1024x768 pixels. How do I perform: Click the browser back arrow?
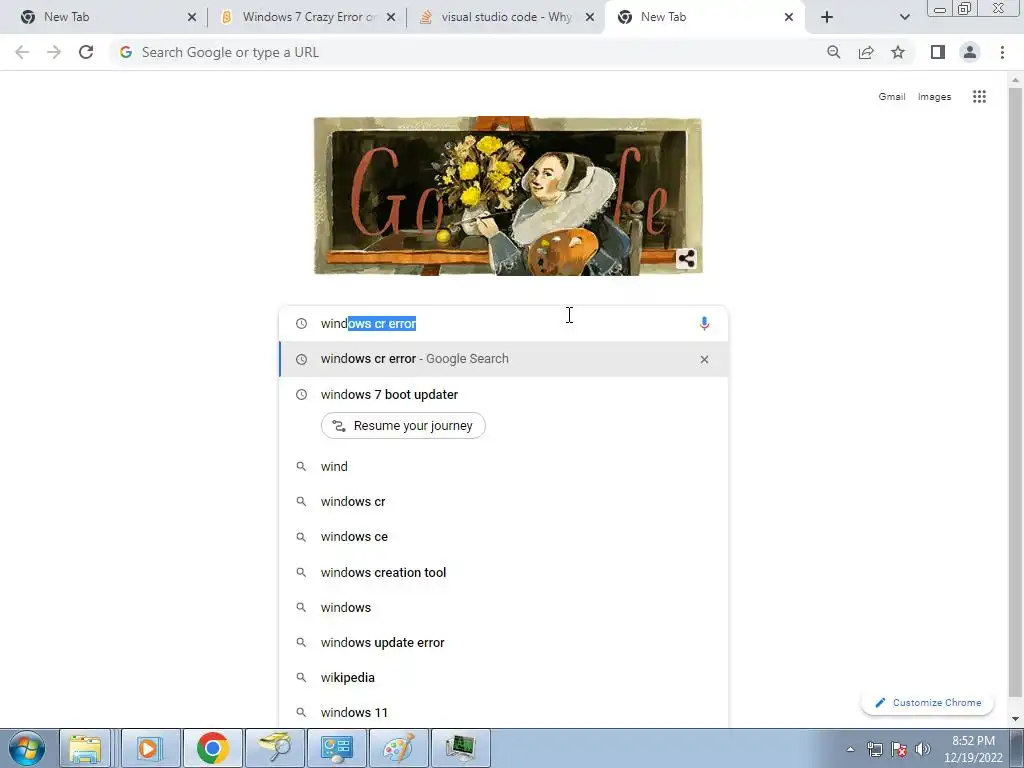[x=22, y=52]
